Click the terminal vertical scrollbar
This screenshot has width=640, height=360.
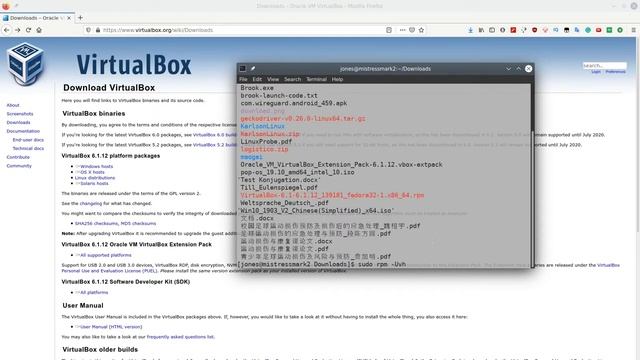point(532,176)
